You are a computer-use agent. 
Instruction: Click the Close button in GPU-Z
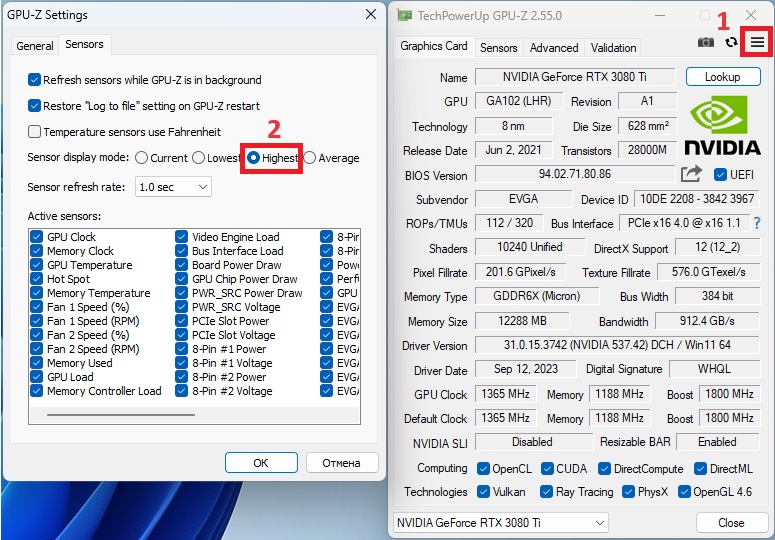731,522
